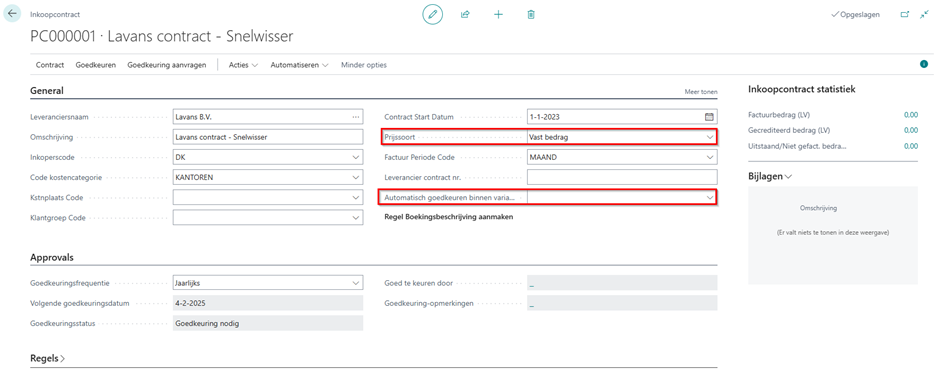The height and width of the screenshot is (379, 945).
Task: Open the information icon at right
Action: 924,64
